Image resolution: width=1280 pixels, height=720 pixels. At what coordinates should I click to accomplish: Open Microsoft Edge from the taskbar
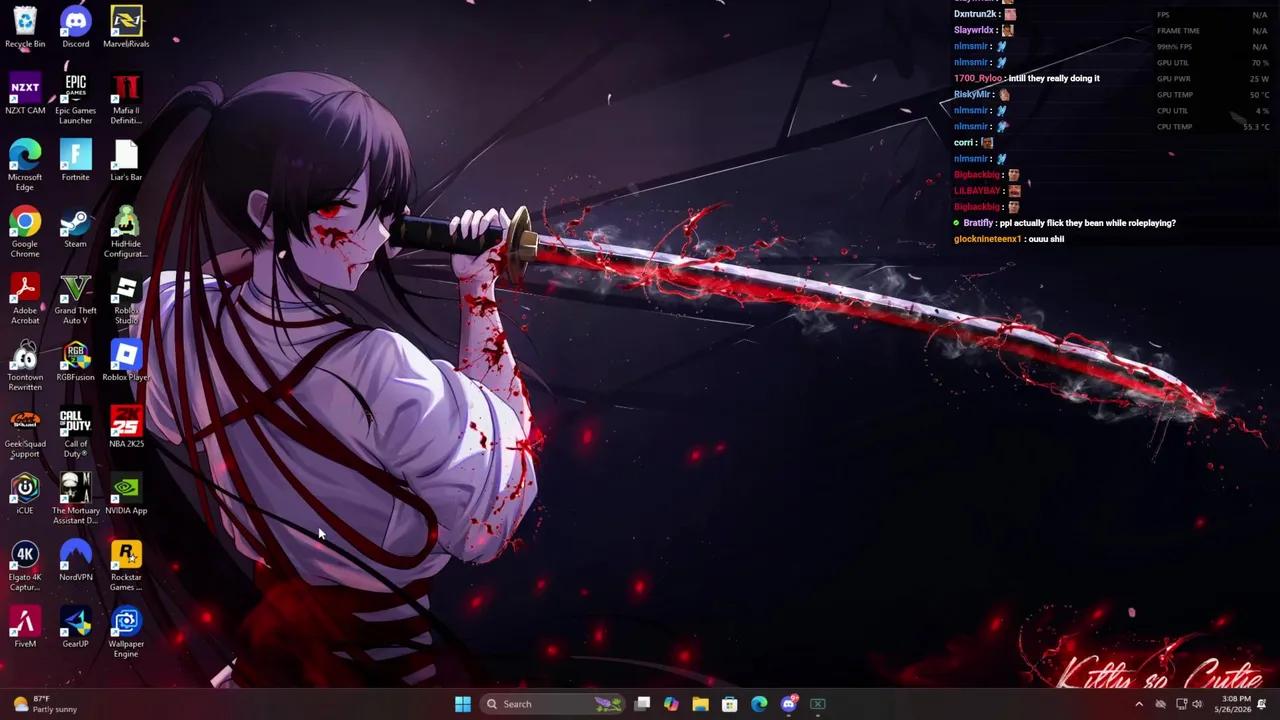(x=759, y=704)
